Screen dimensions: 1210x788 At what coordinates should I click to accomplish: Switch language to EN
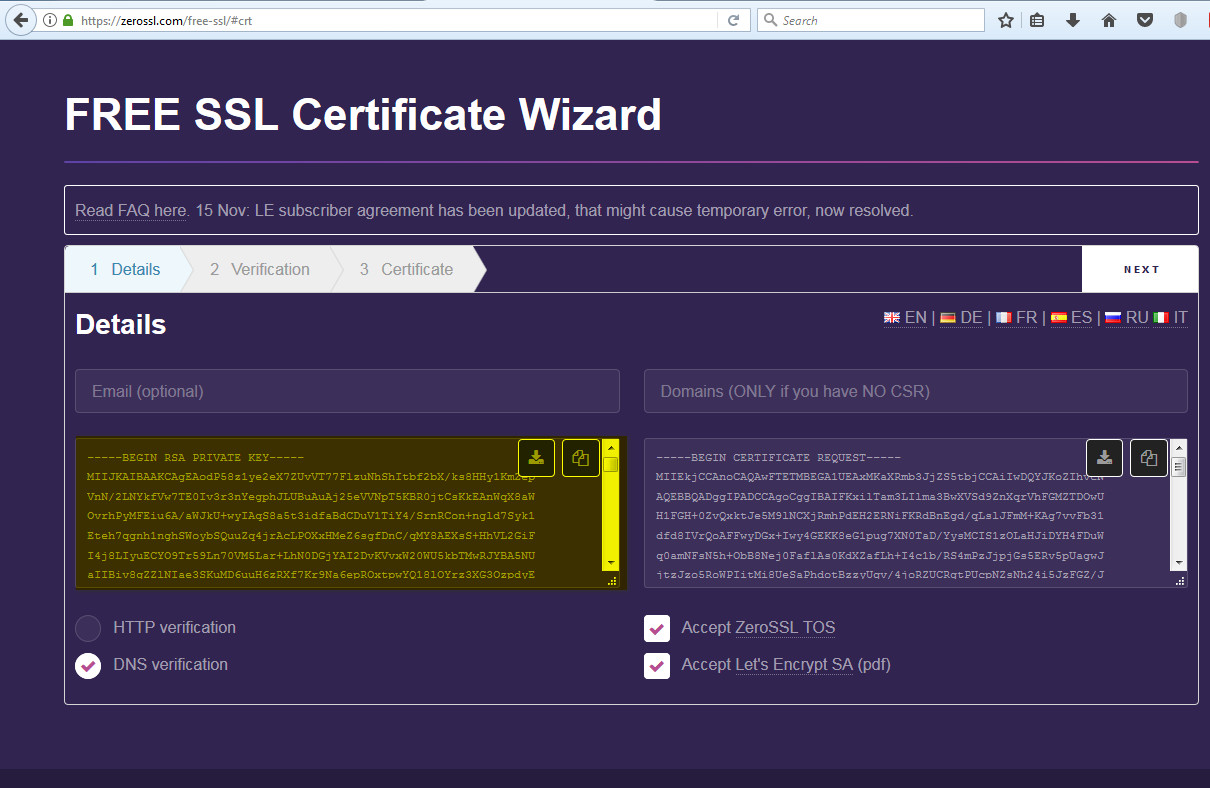point(905,318)
